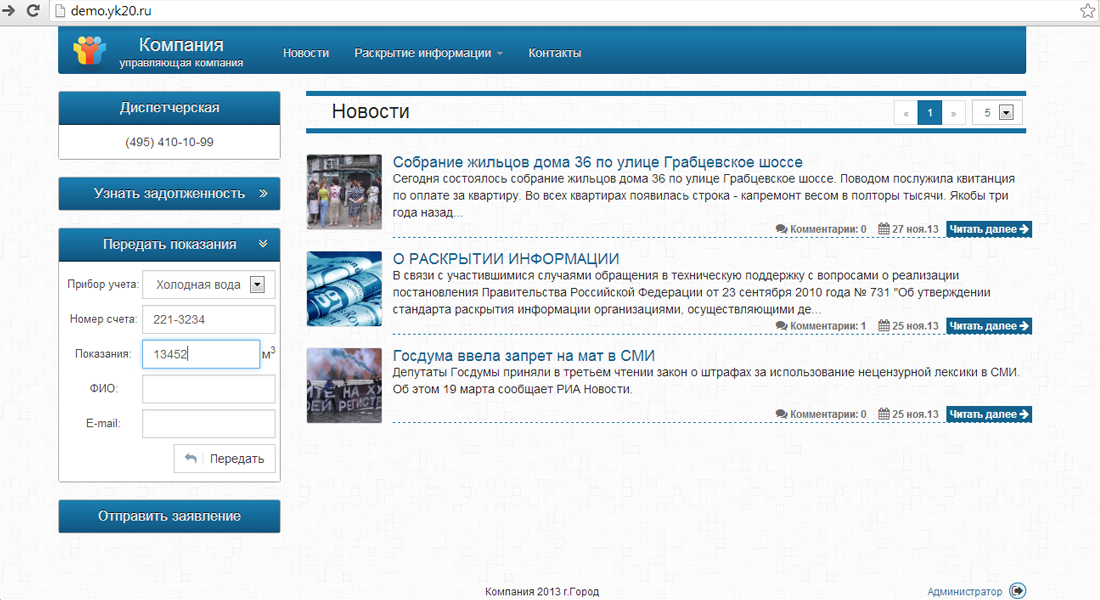1100x600 pixels.
Task: Open the Контакты menu item
Action: (x=554, y=53)
